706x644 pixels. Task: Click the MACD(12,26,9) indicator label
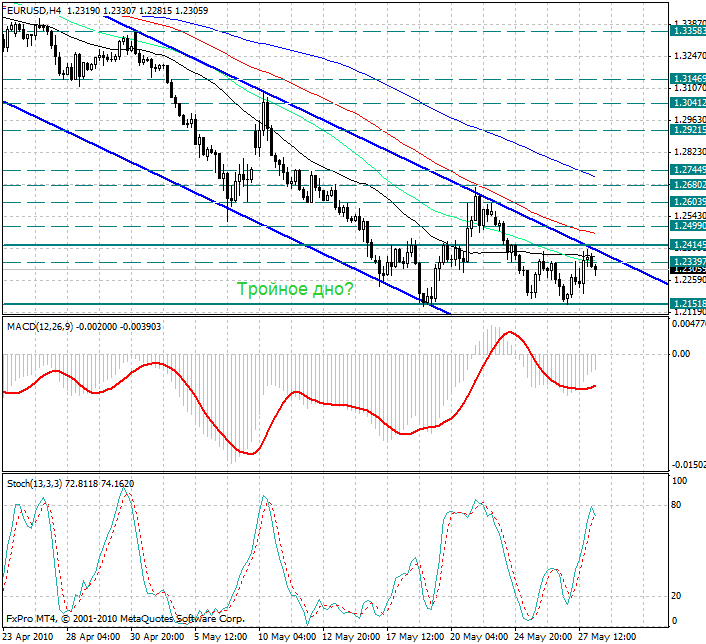pyautogui.click(x=84, y=327)
